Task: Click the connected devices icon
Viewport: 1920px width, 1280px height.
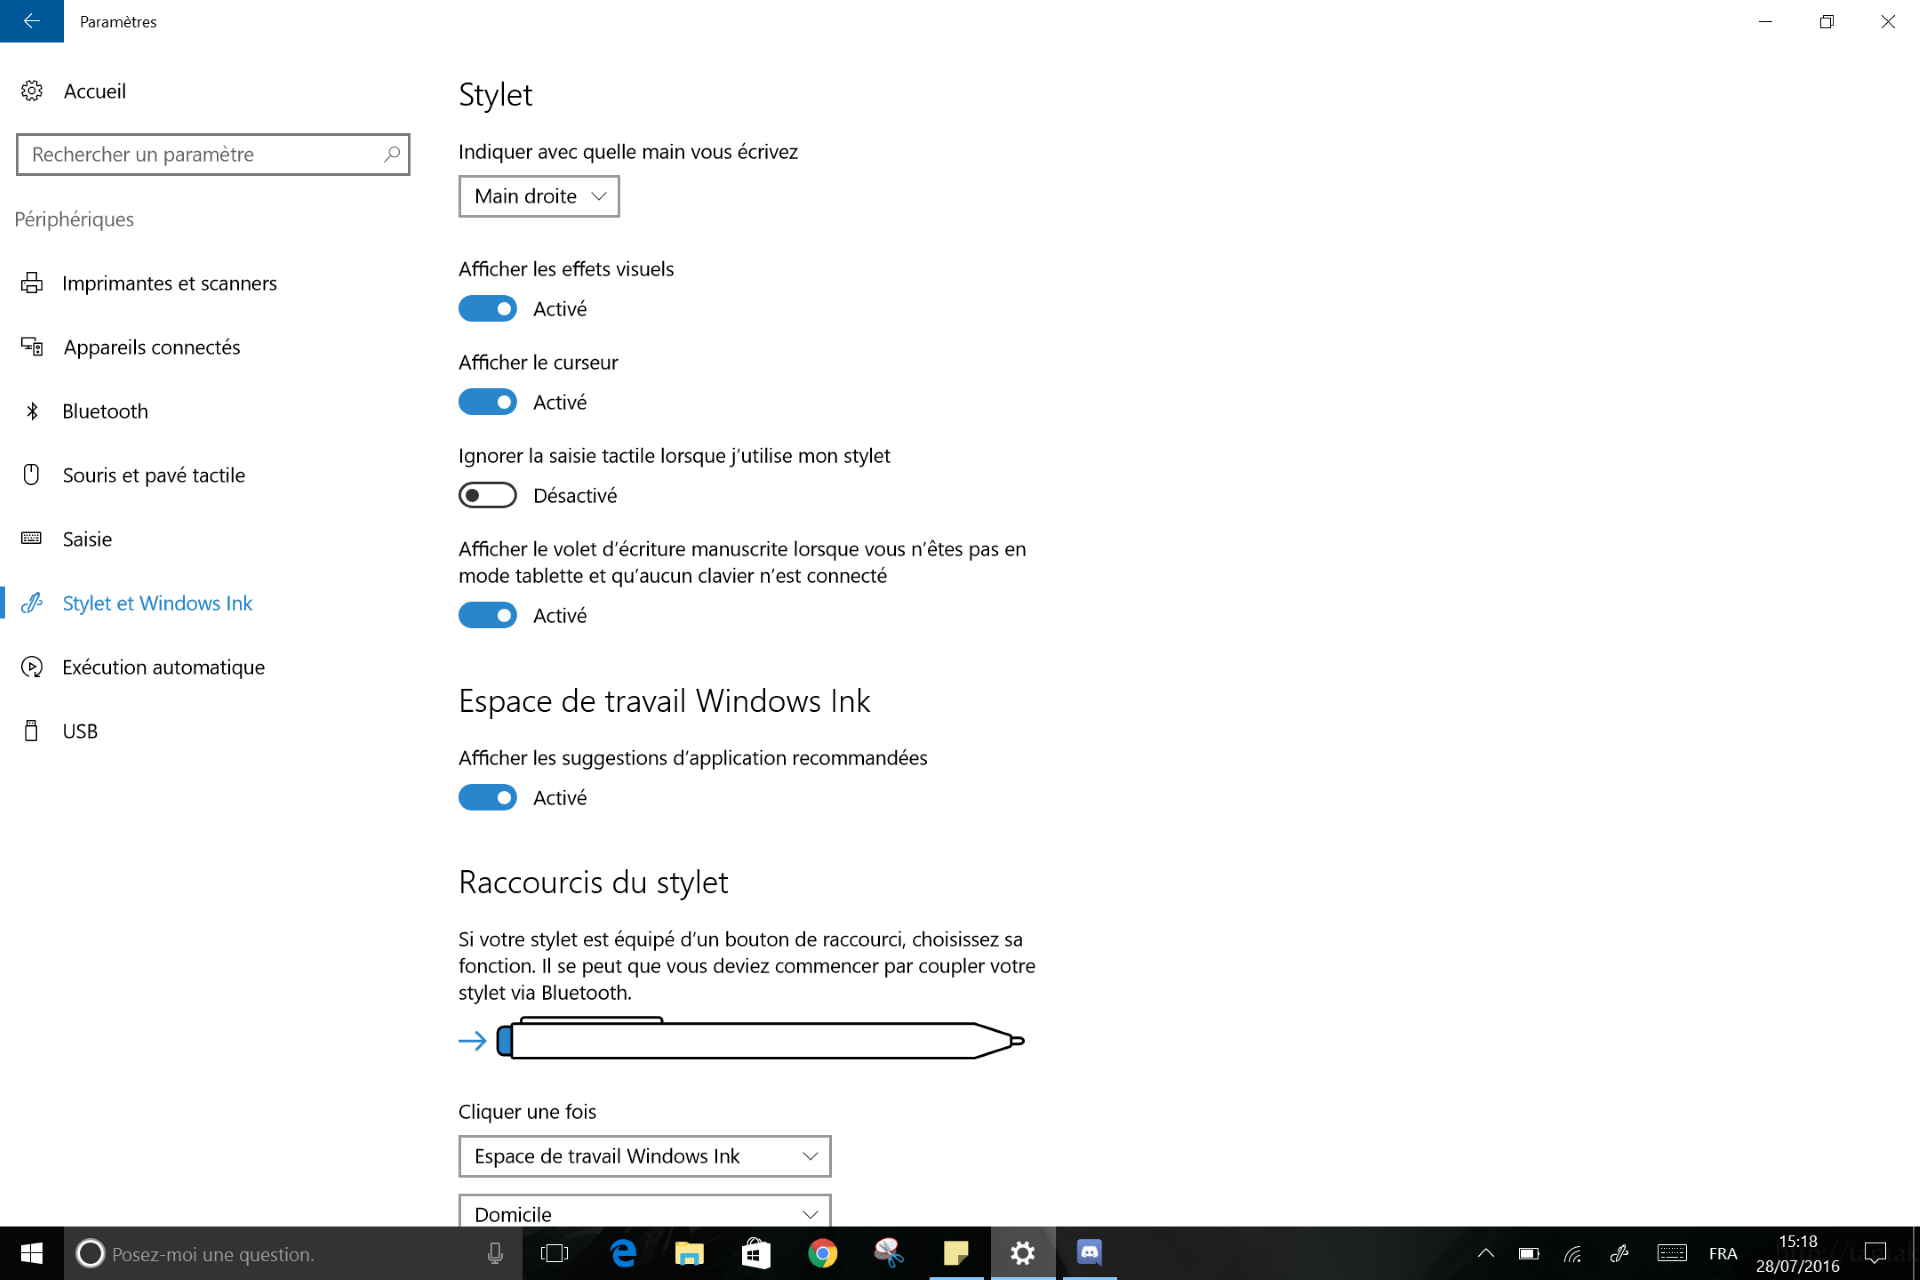Action: [32, 347]
